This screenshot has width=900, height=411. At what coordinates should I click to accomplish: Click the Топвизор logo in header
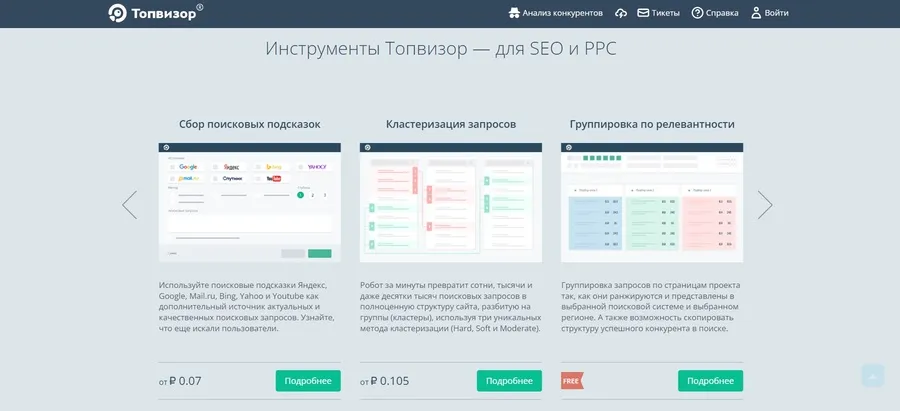(x=155, y=13)
